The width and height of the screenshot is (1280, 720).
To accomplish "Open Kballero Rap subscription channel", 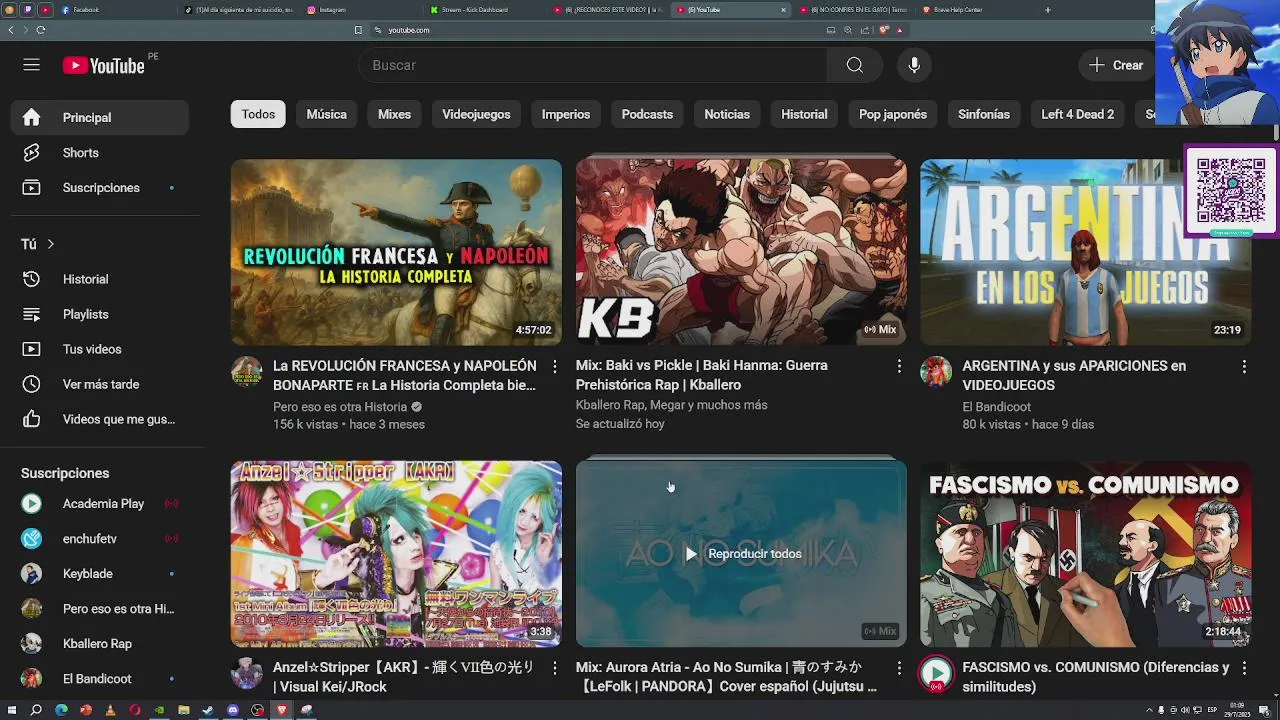I will tap(99, 643).
